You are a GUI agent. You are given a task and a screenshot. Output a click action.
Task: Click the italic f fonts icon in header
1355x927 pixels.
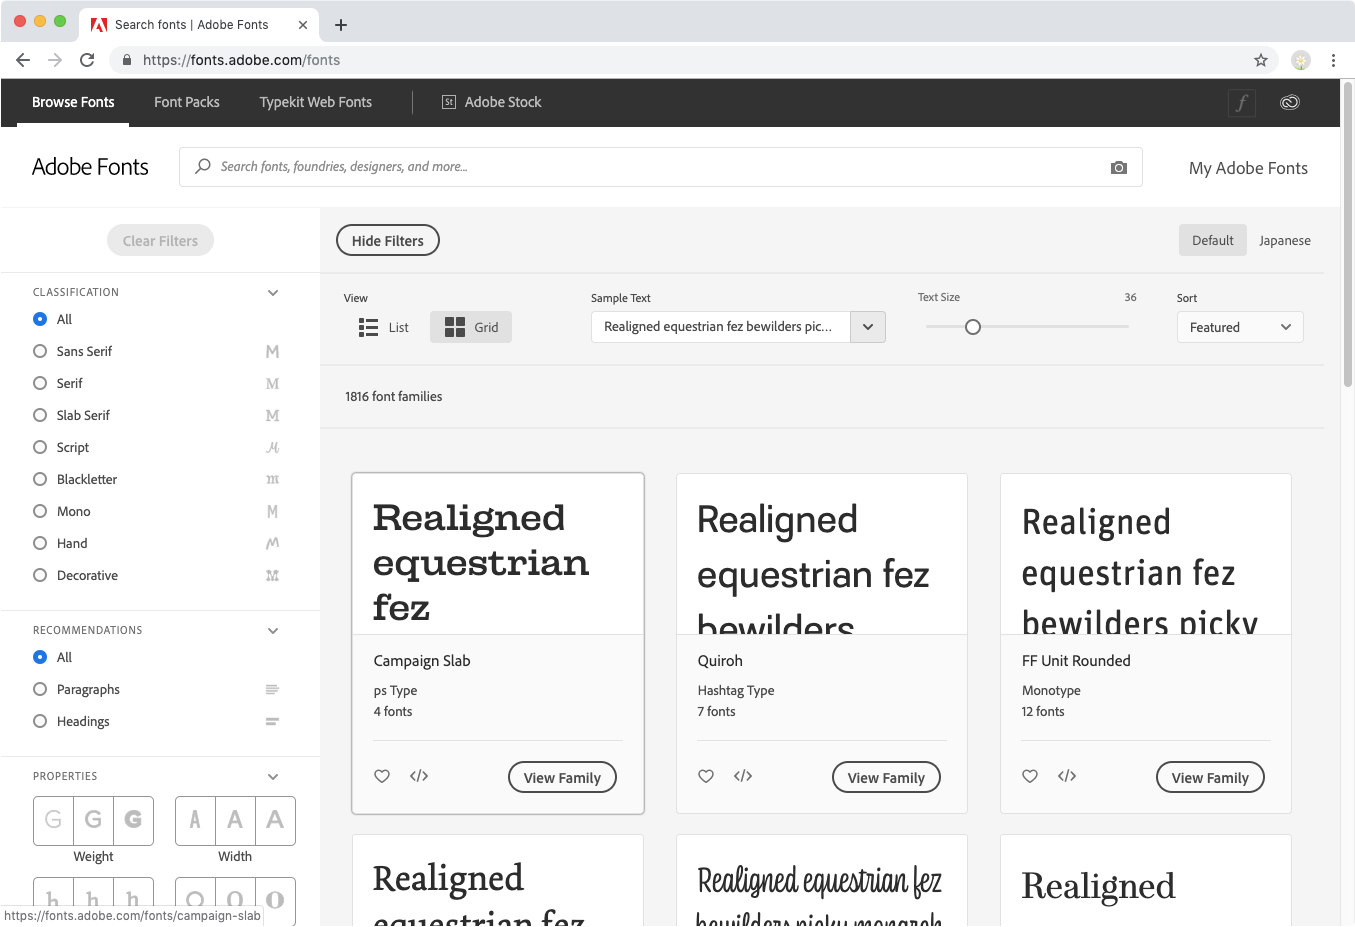coord(1242,102)
